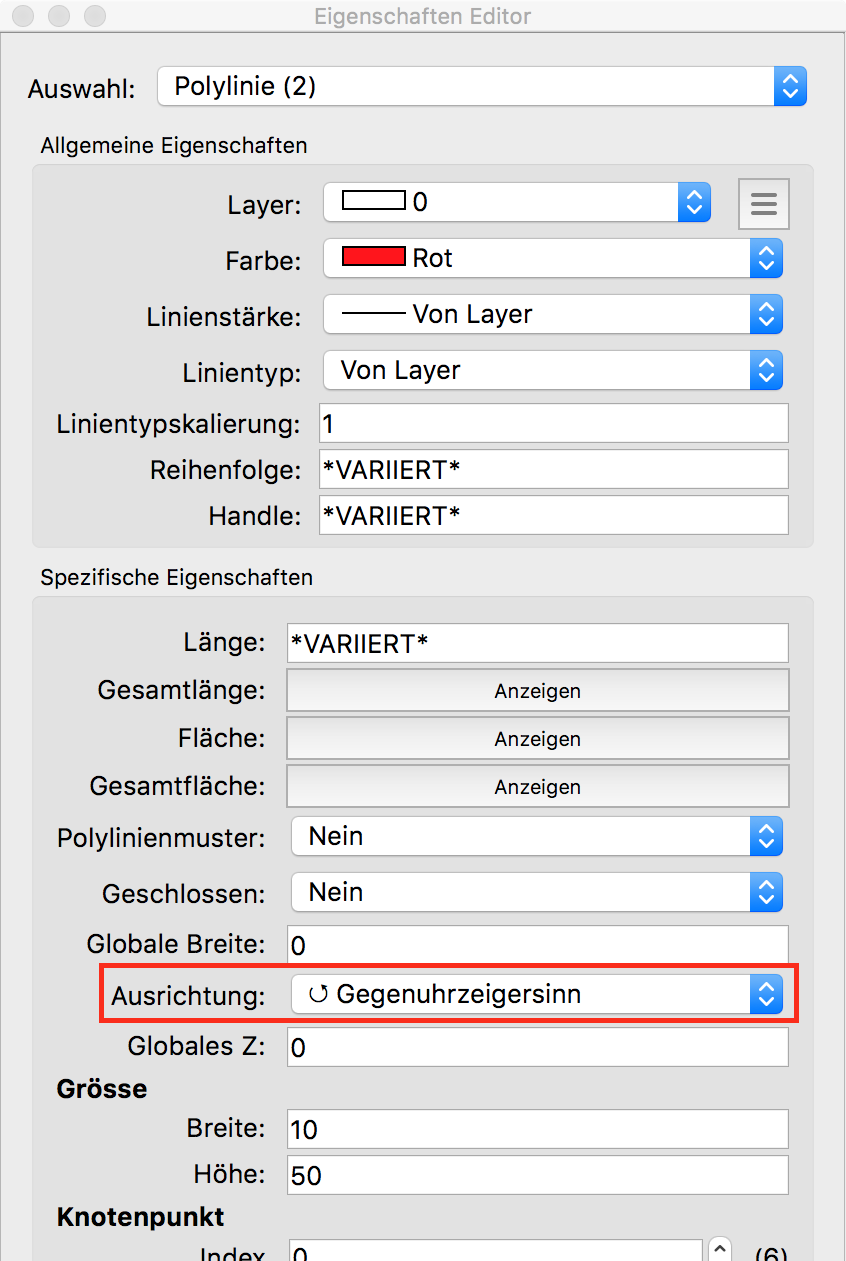Show the Gesamtfläche via Anzeigen

click(x=537, y=787)
